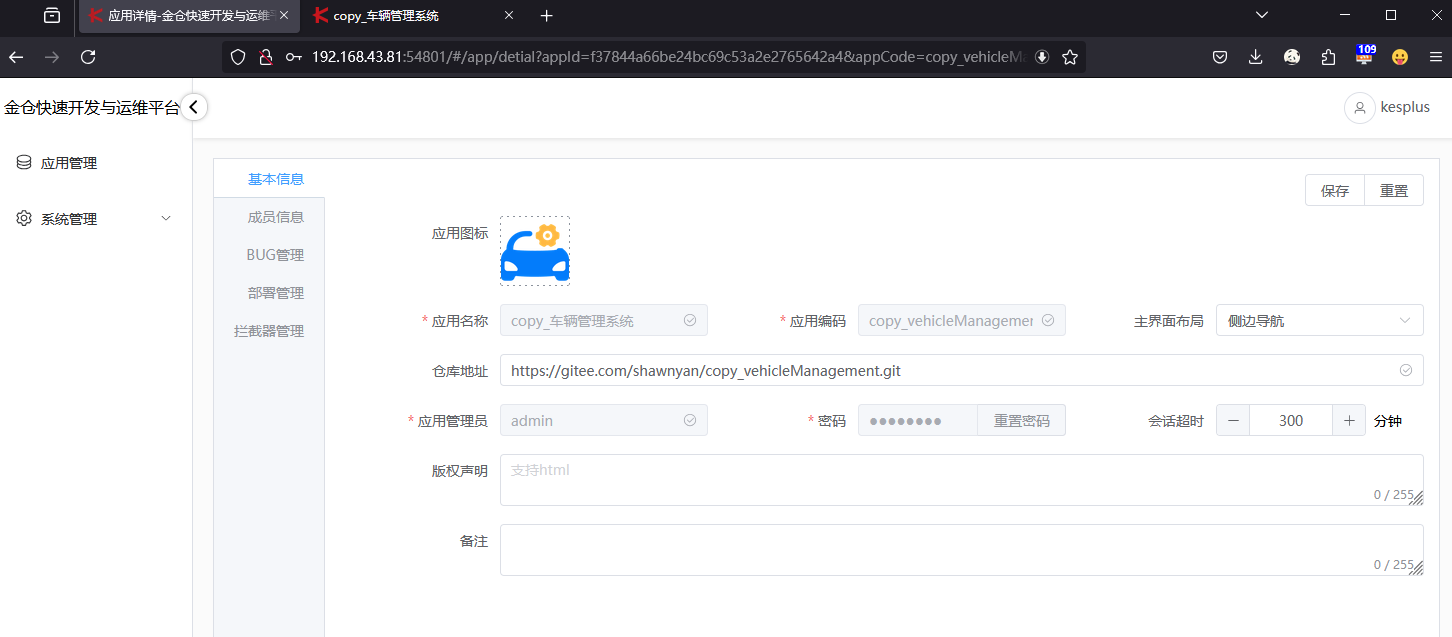1452x637 pixels.
Task: Switch to the BUG管理 tab
Action: (x=275, y=255)
